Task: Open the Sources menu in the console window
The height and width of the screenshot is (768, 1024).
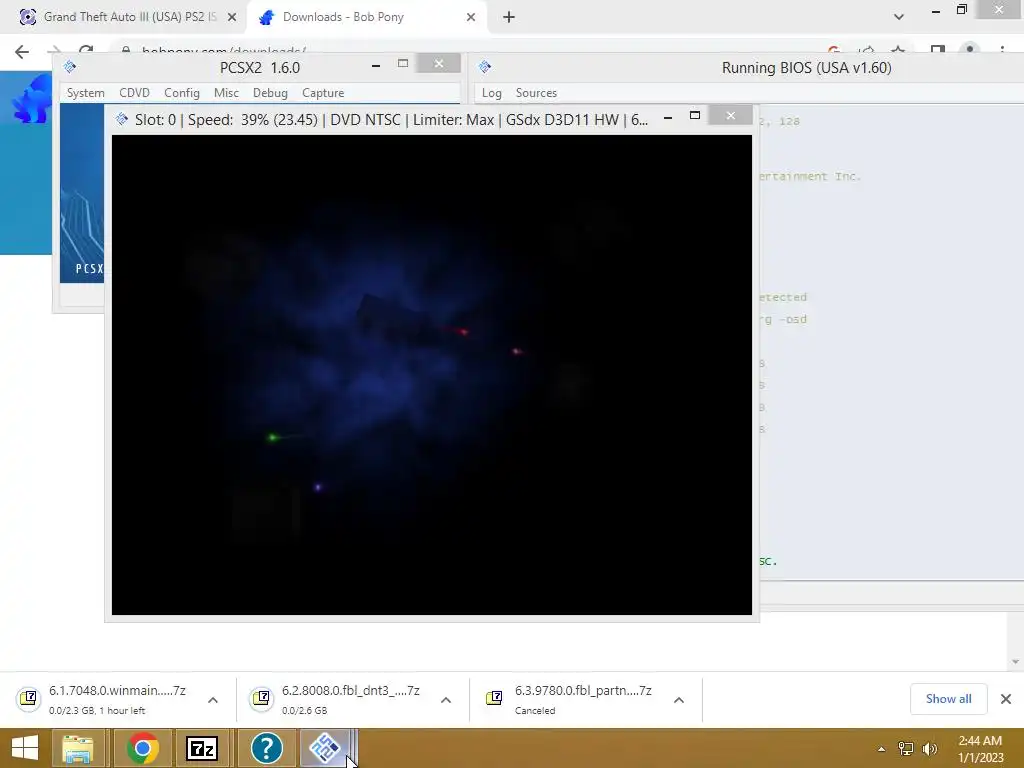Action: click(536, 93)
